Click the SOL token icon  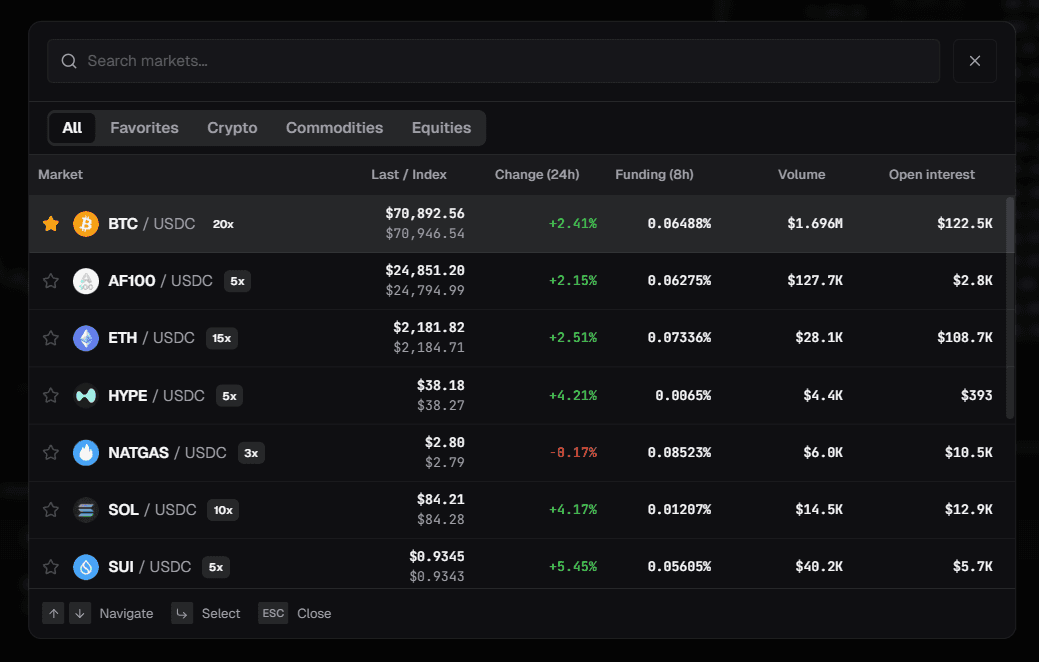click(x=85, y=509)
